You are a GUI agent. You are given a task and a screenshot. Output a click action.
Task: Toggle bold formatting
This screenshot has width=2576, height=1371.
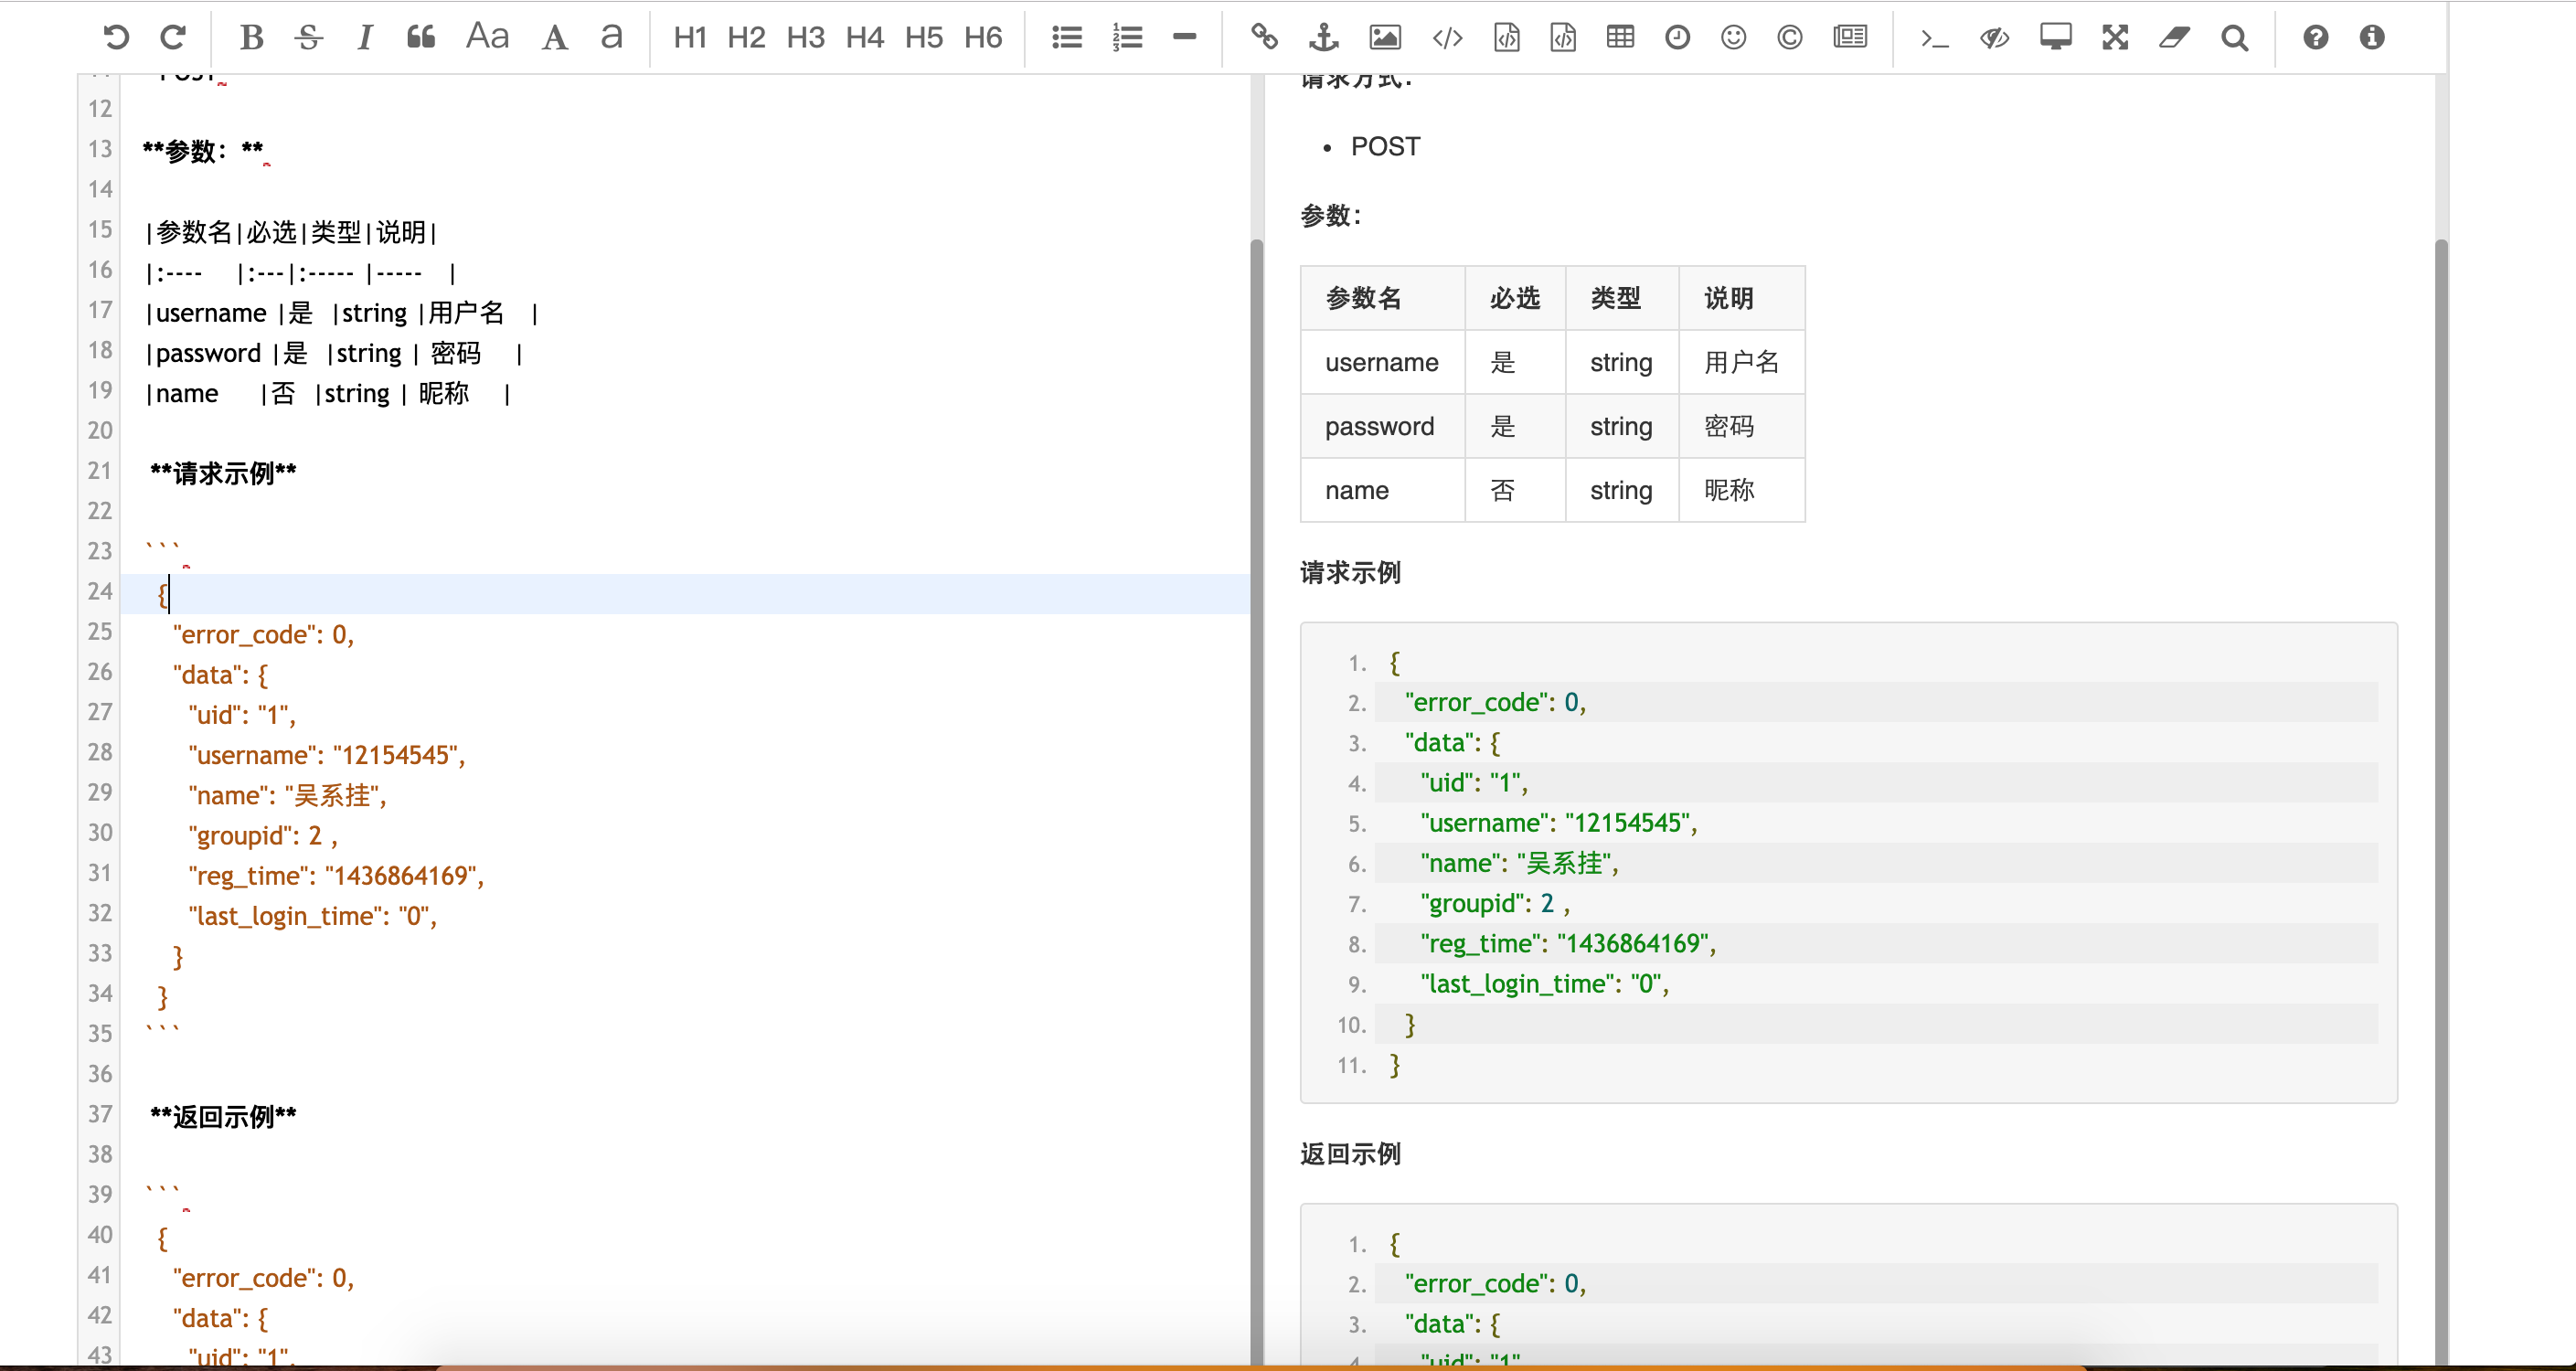coord(251,38)
